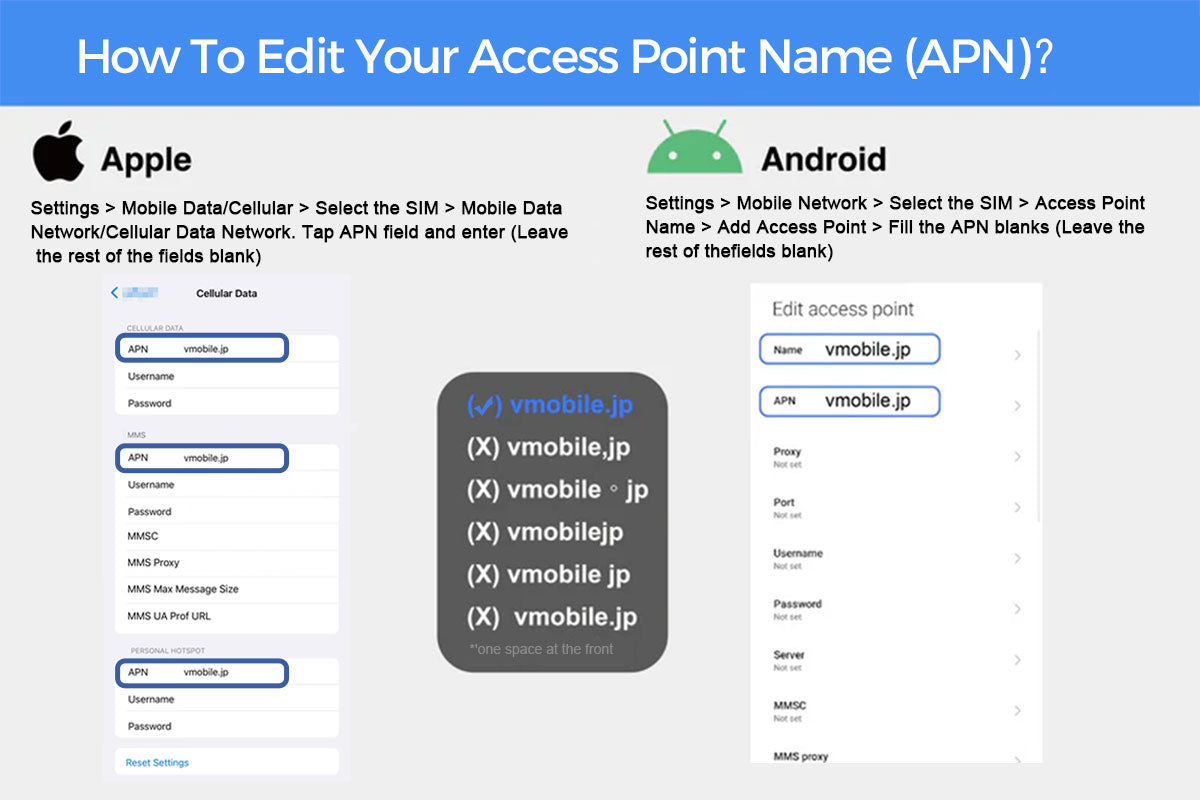The width and height of the screenshot is (1200, 800).
Task: Click the incorrect vmobile,jp comma example
Action: point(548,448)
